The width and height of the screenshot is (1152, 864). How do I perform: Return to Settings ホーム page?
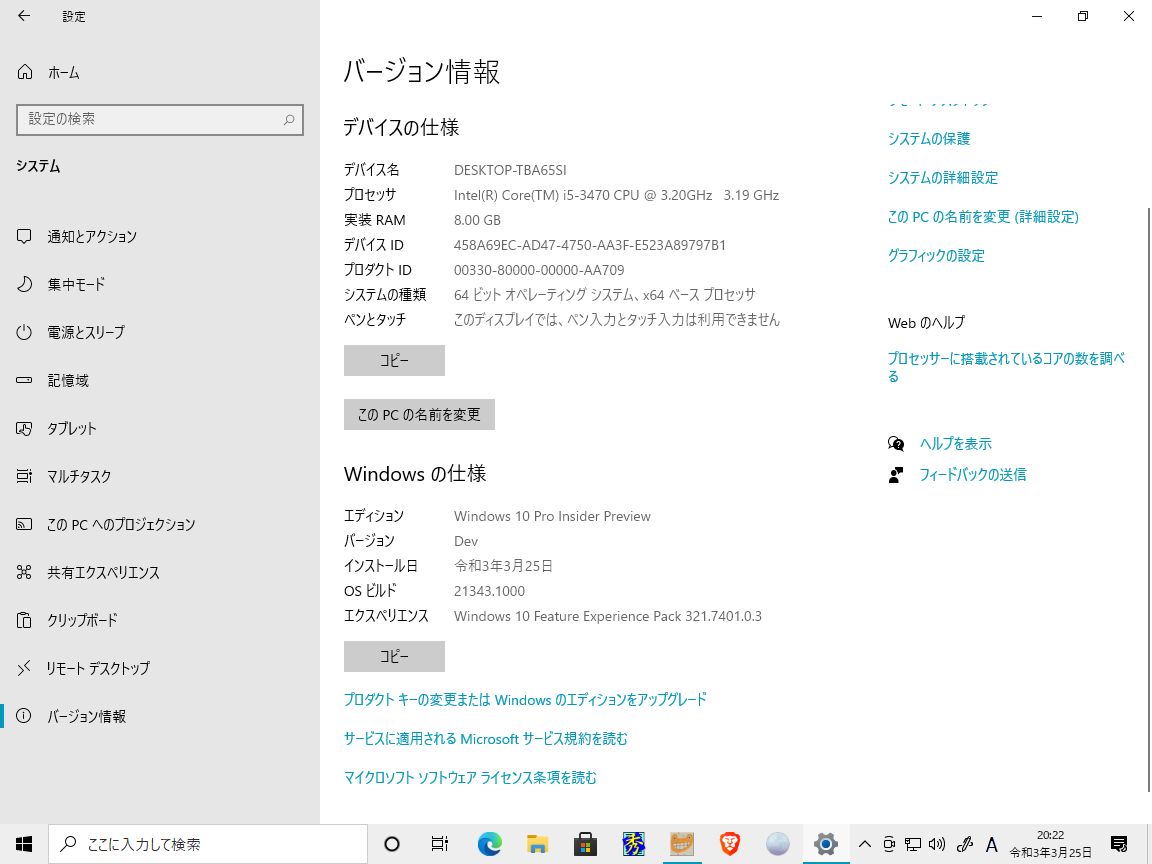[63, 72]
